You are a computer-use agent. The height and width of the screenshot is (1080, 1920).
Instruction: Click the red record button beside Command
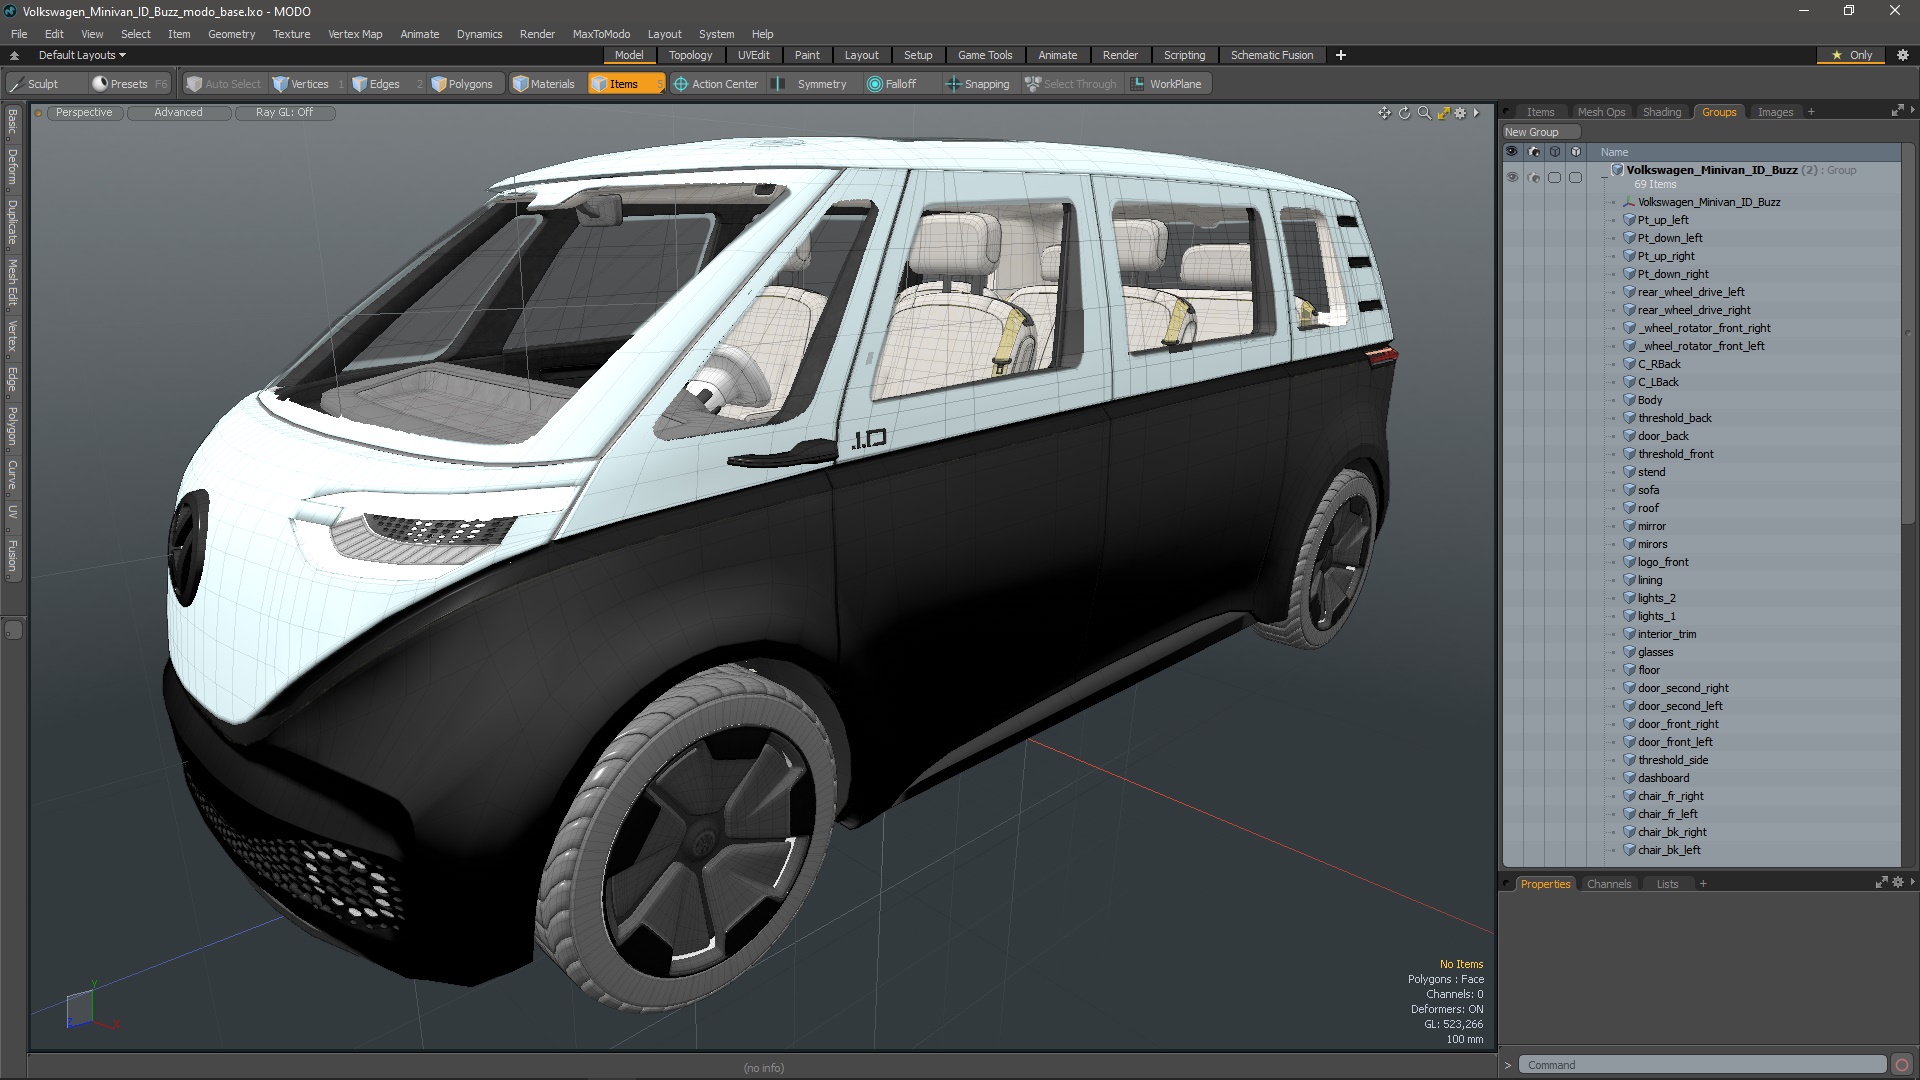click(1902, 1065)
